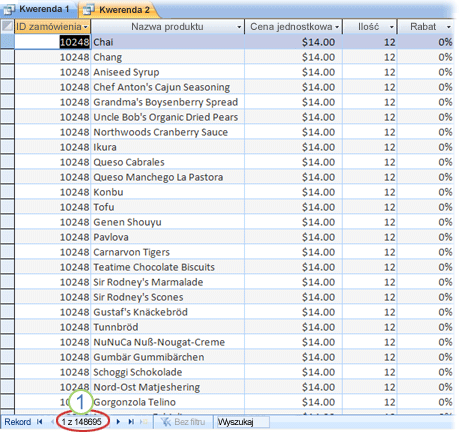The image size is (459, 432).
Task: Click the $14.00 price in Konbu row
Action: click(294, 192)
